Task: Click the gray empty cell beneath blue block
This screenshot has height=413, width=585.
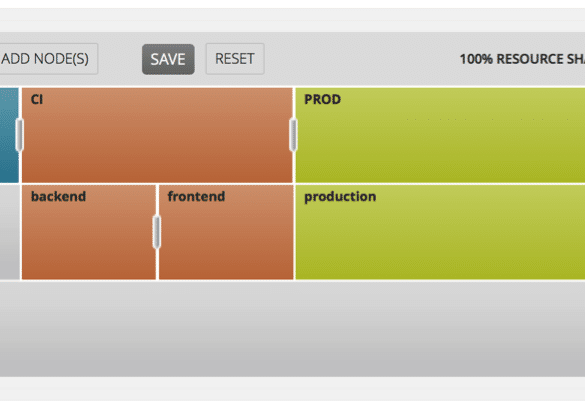Action: coord(10,232)
